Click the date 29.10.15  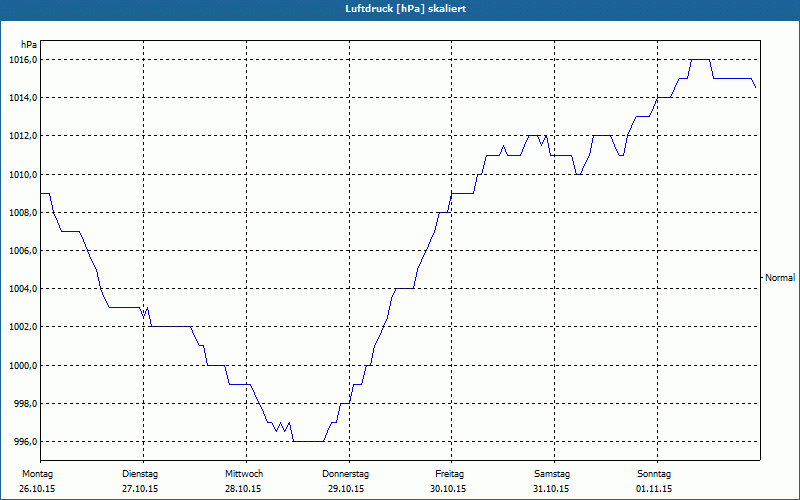click(x=346, y=489)
